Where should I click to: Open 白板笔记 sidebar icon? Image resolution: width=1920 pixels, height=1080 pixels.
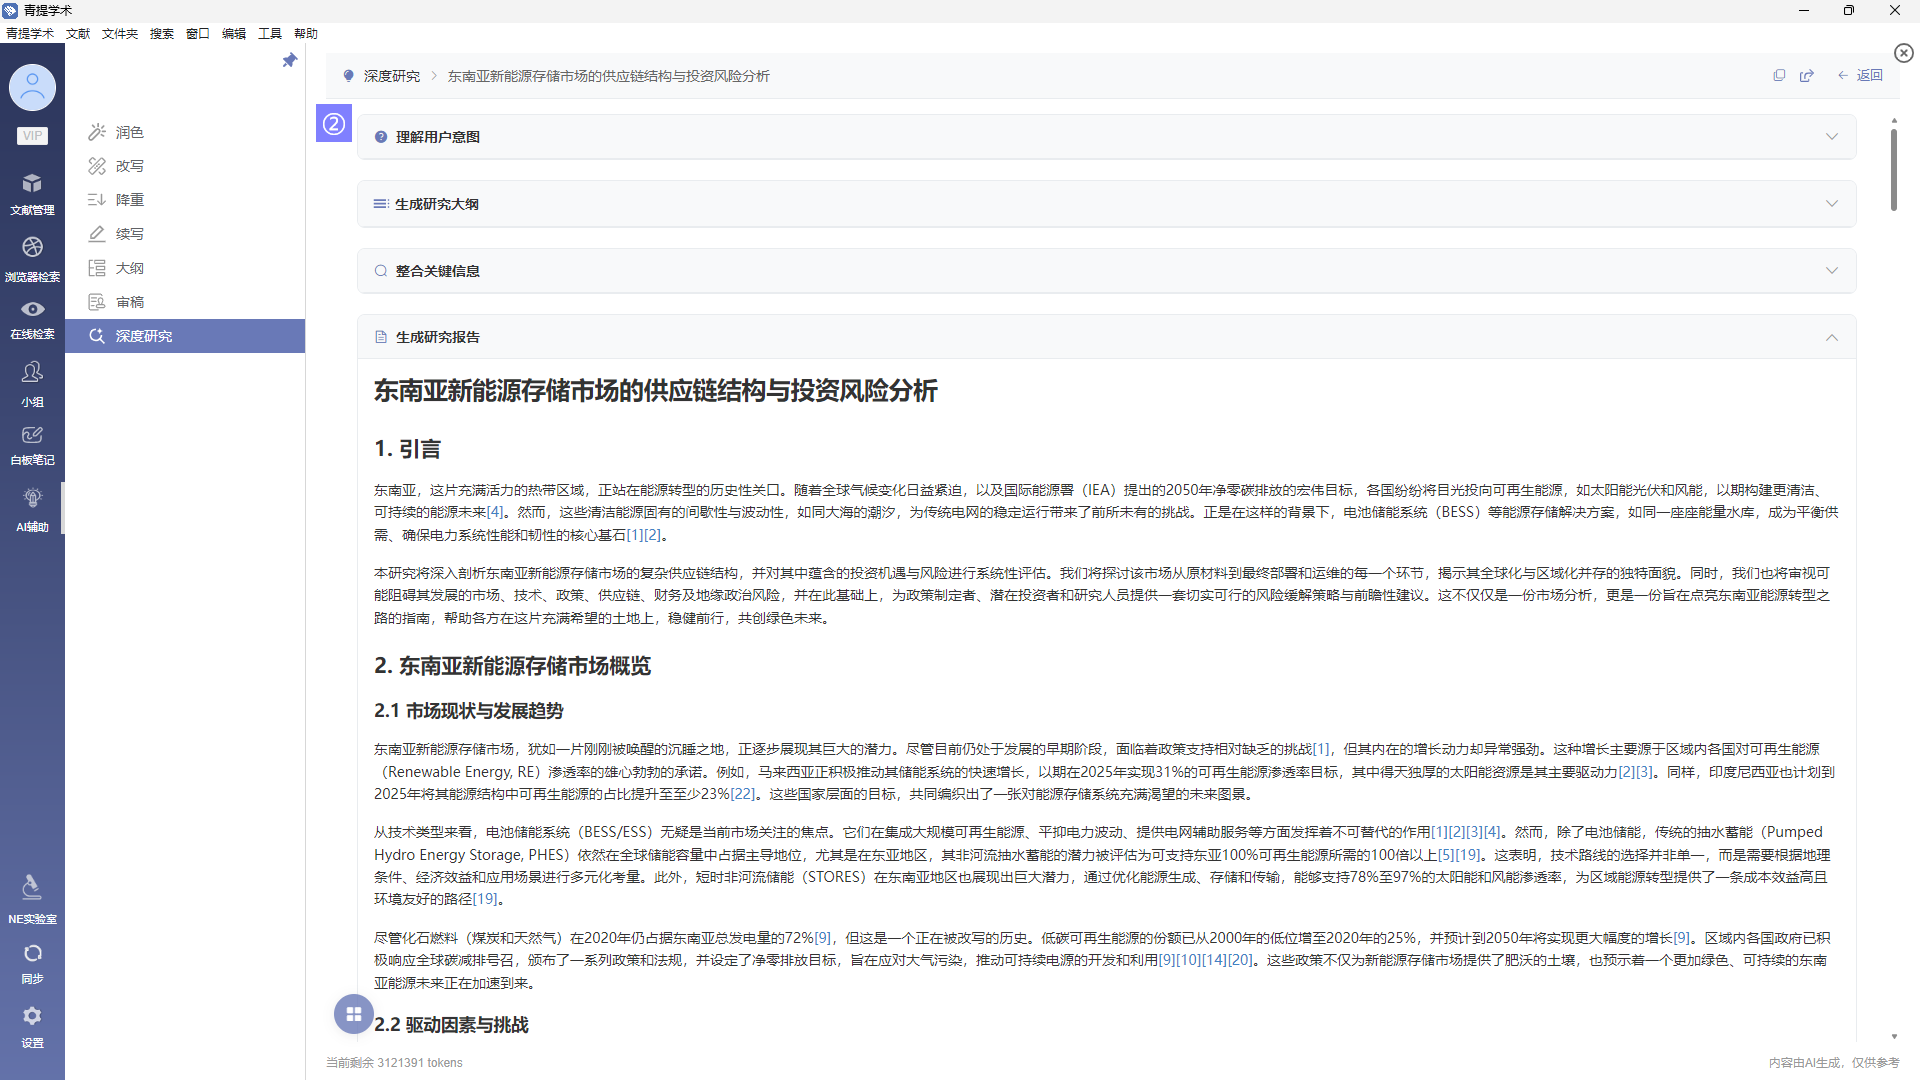(x=32, y=445)
